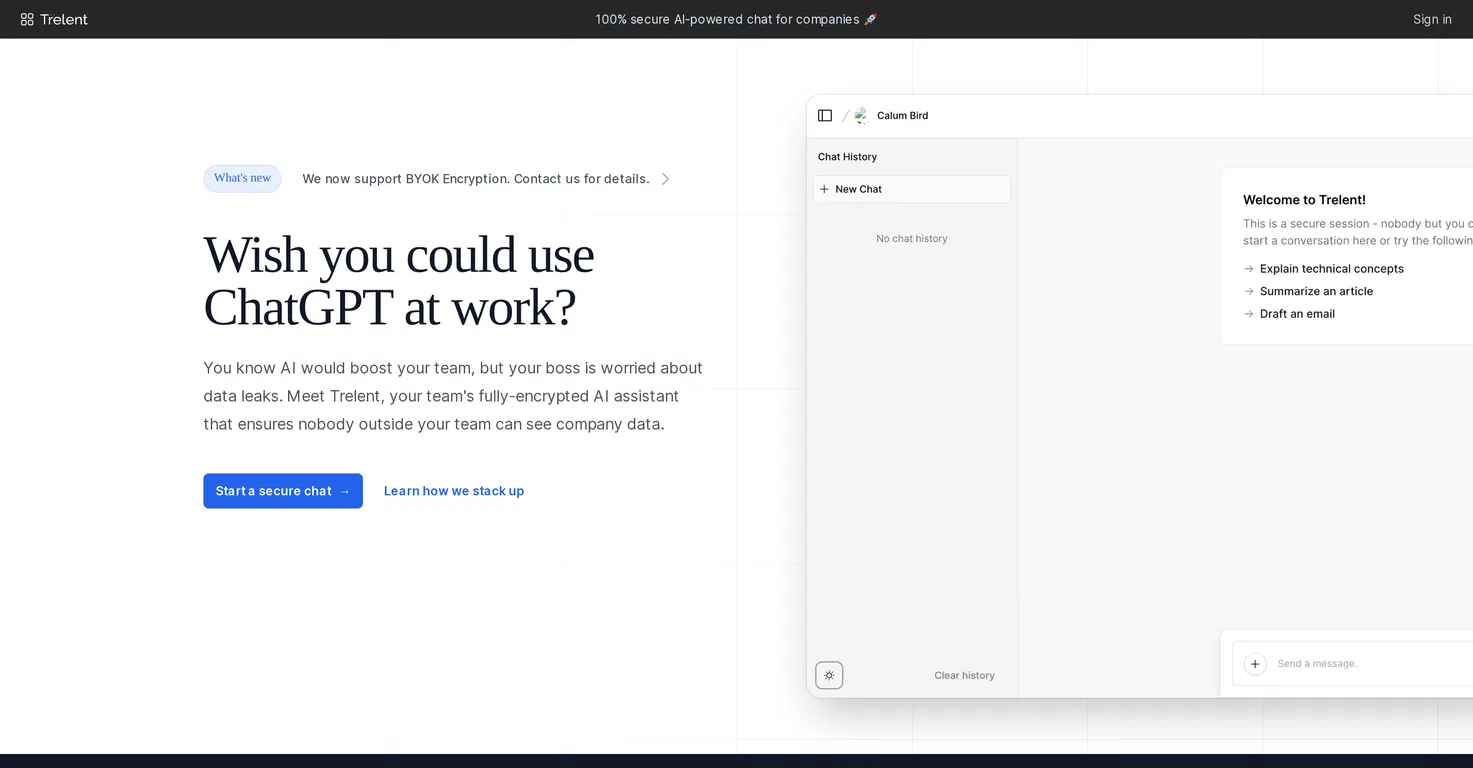Screen dimensions: 1473x768
Task: Click the arrow icon before Draft an email
Action: (1248, 314)
